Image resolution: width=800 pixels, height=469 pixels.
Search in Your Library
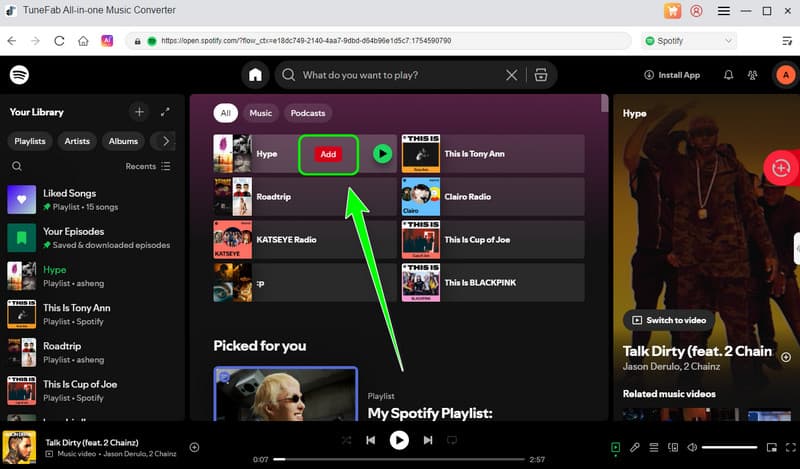tap(17, 166)
